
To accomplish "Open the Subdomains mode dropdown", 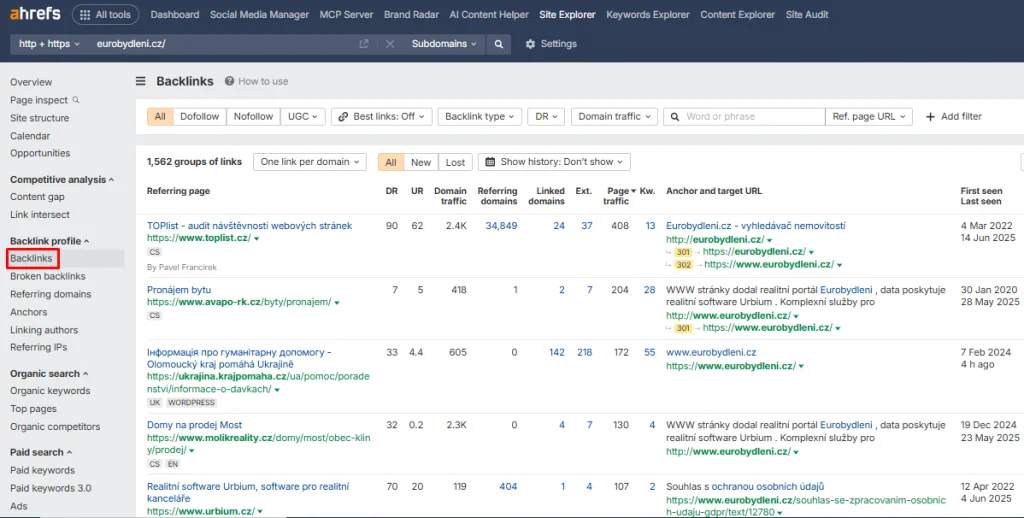I will (x=444, y=44).
